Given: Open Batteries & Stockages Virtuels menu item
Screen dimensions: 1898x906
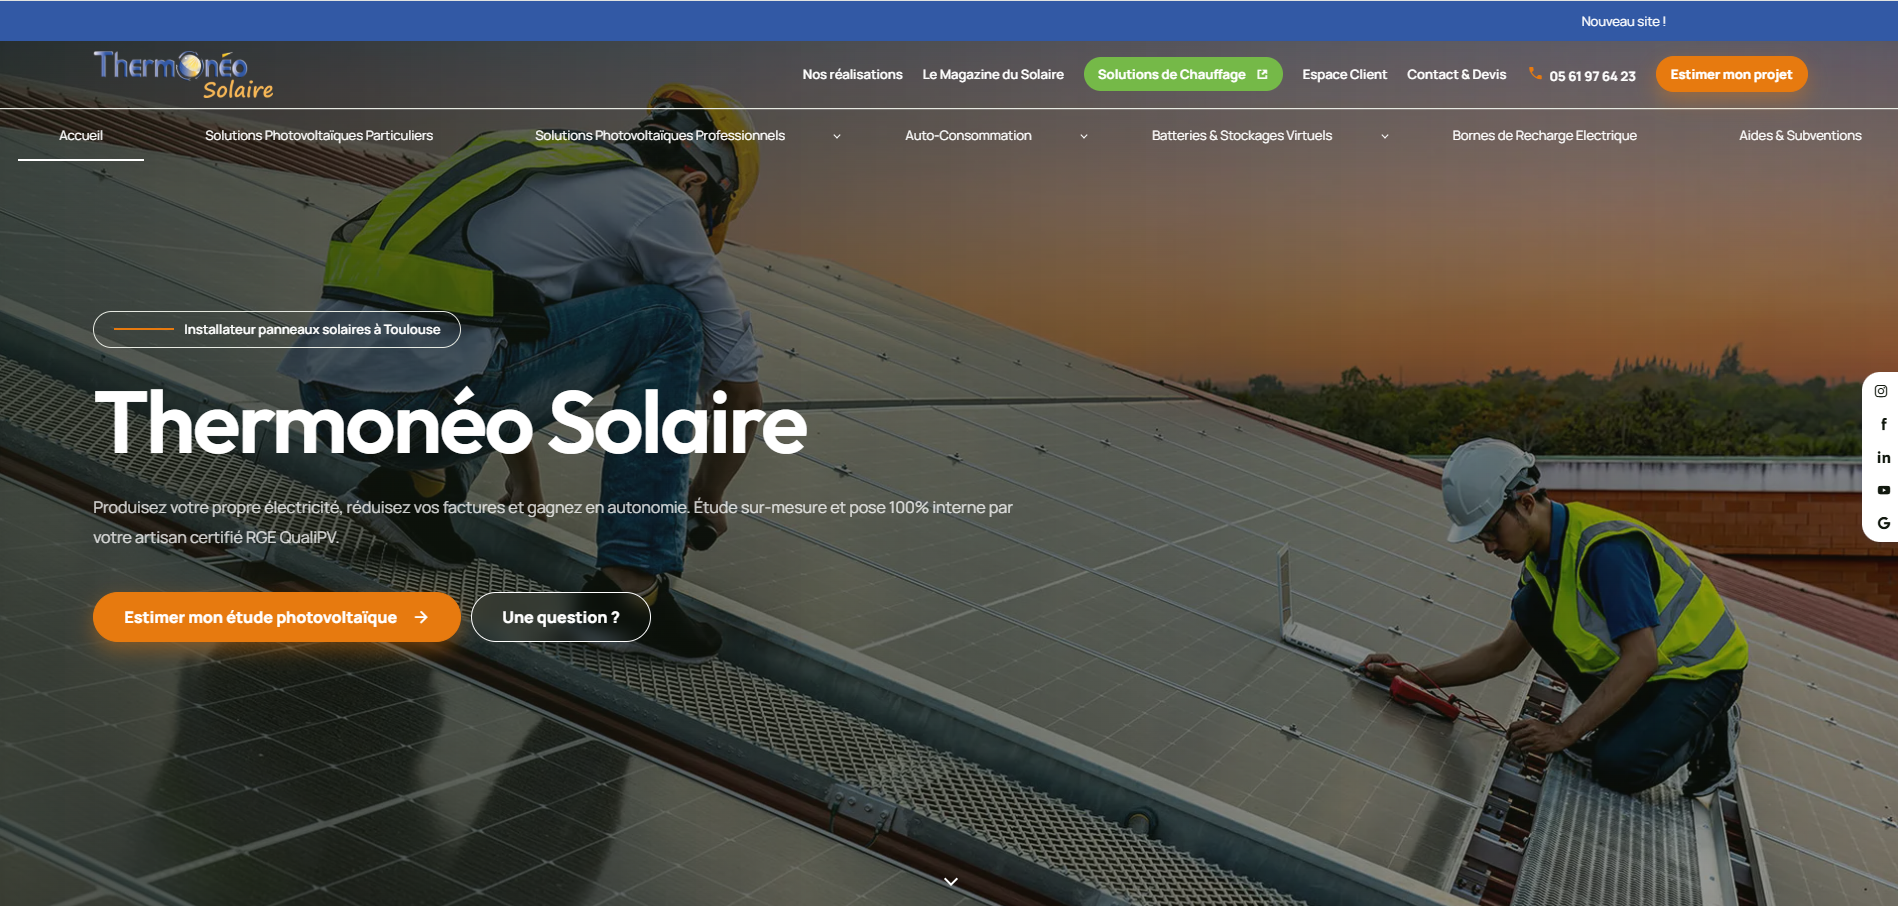Looking at the screenshot, I should 1241,135.
